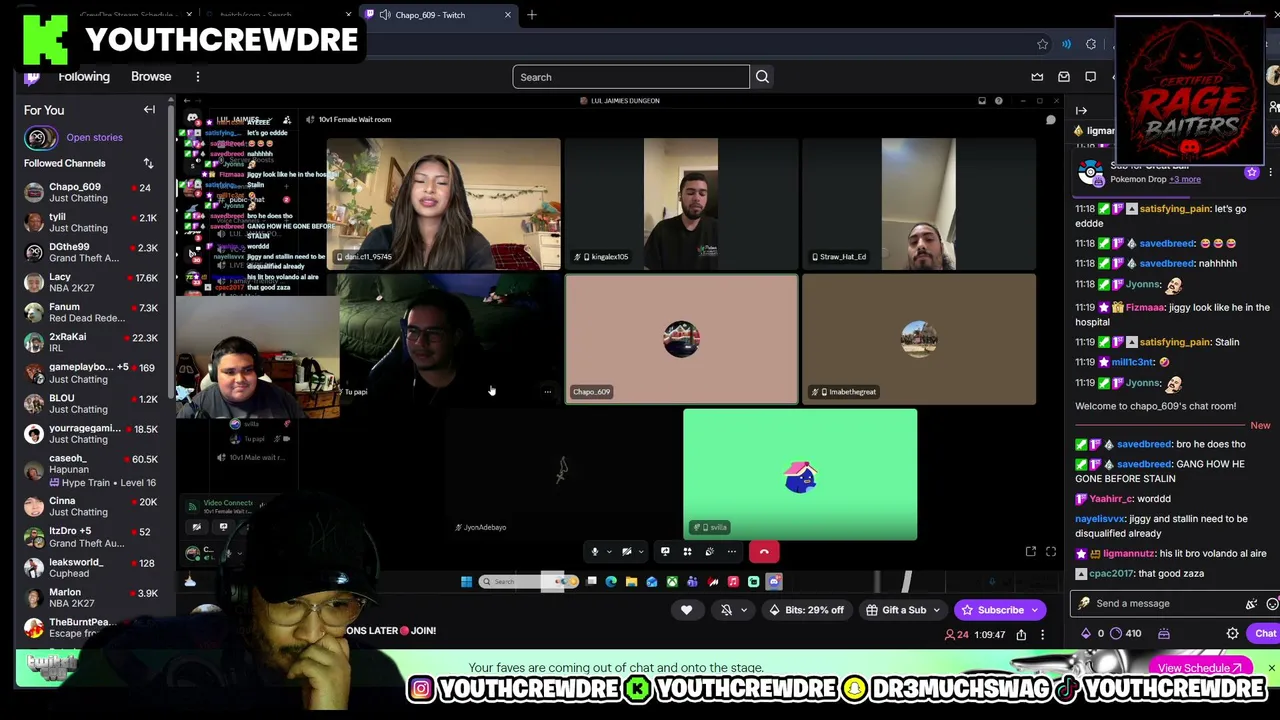Expand the Subscribe button chevron
Image resolution: width=1280 pixels, height=720 pixels.
1034,610
